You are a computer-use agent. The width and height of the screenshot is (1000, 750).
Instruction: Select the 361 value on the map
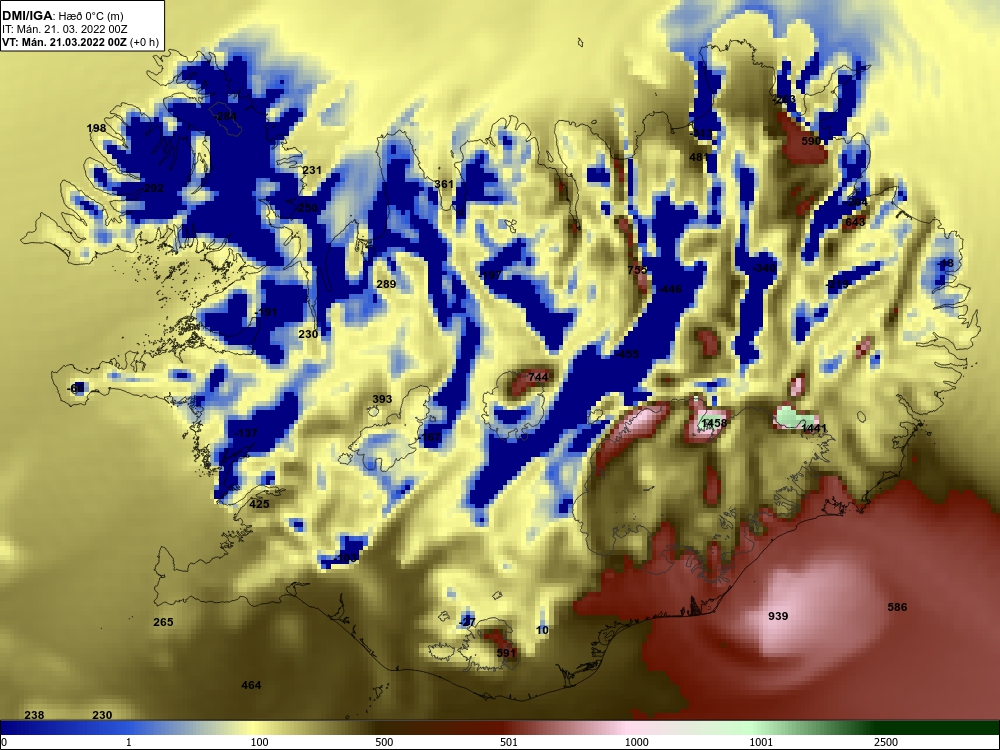(444, 184)
